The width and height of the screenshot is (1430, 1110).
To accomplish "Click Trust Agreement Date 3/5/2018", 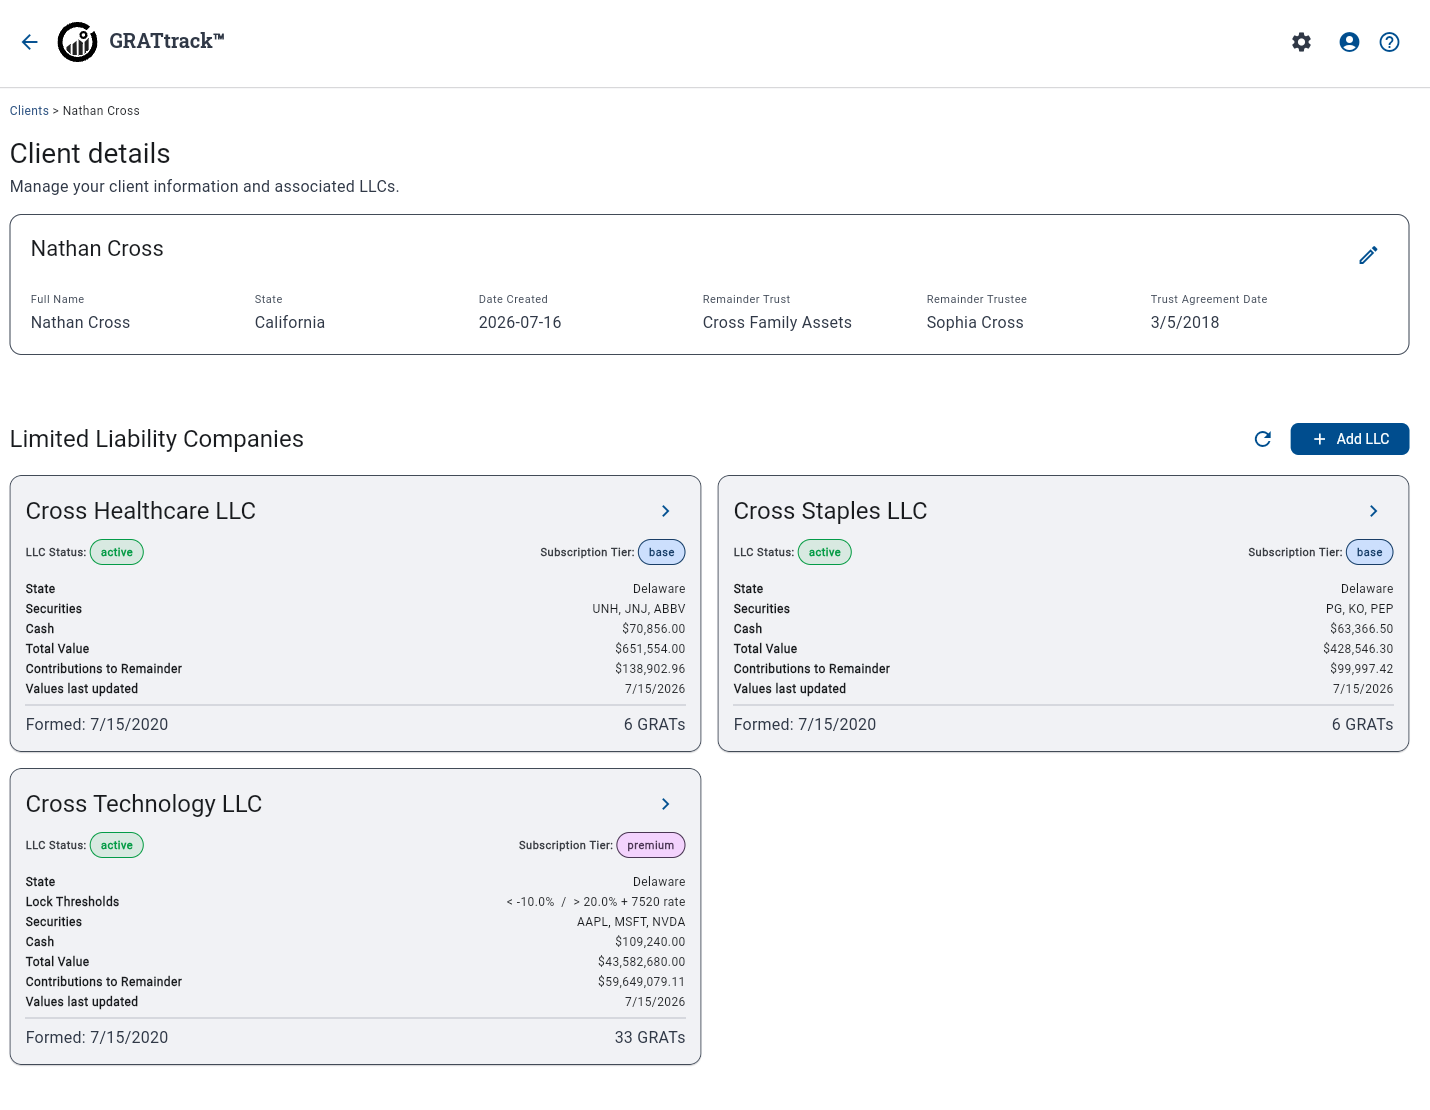I will (x=1185, y=322).
